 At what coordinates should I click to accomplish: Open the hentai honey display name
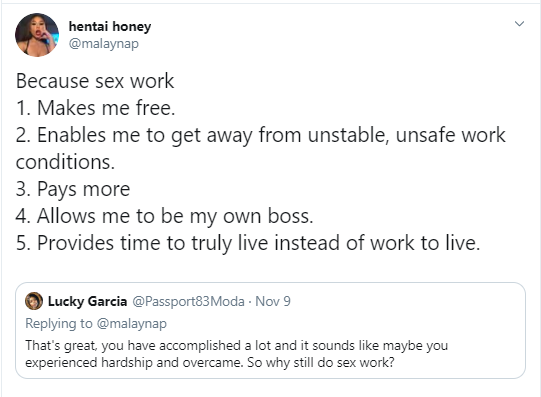point(110,27)
